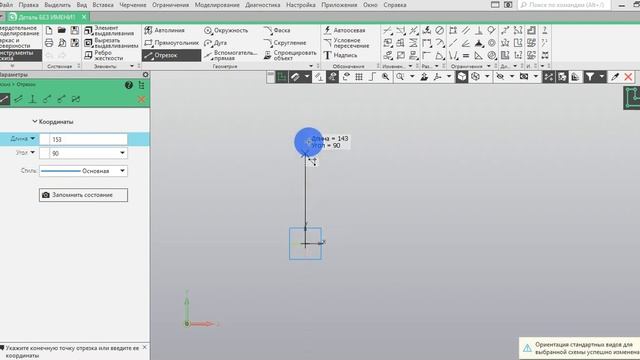Close the Деталь БЕЗ ИМЕНИ1 tab
The image size is (640, 360).
pyautogui.click(x=84, y=17)
